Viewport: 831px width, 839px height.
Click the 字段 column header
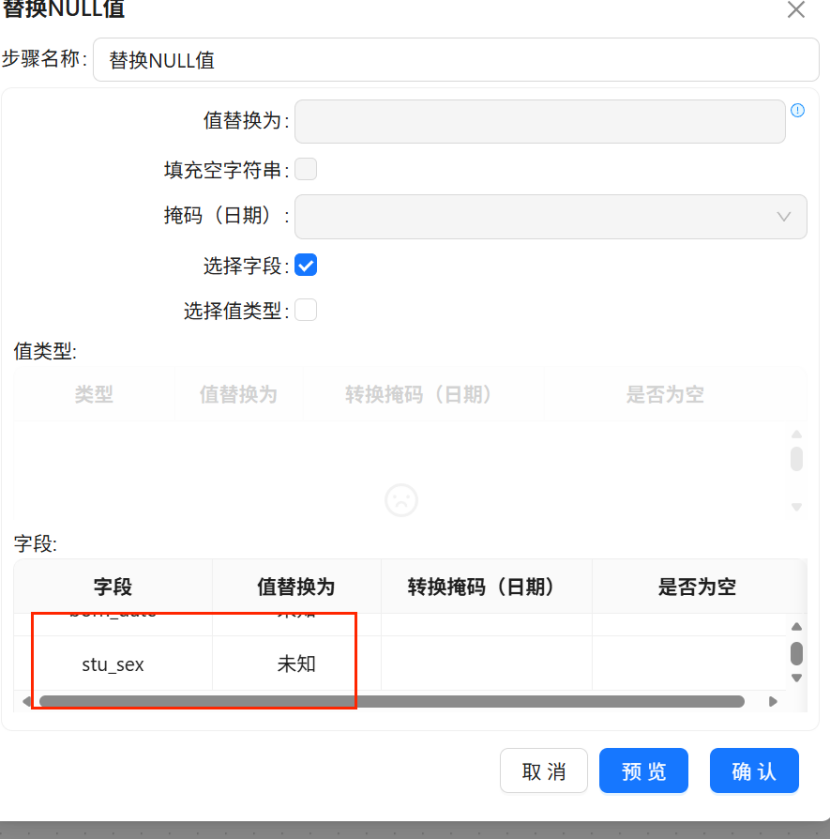coord(113,586)
